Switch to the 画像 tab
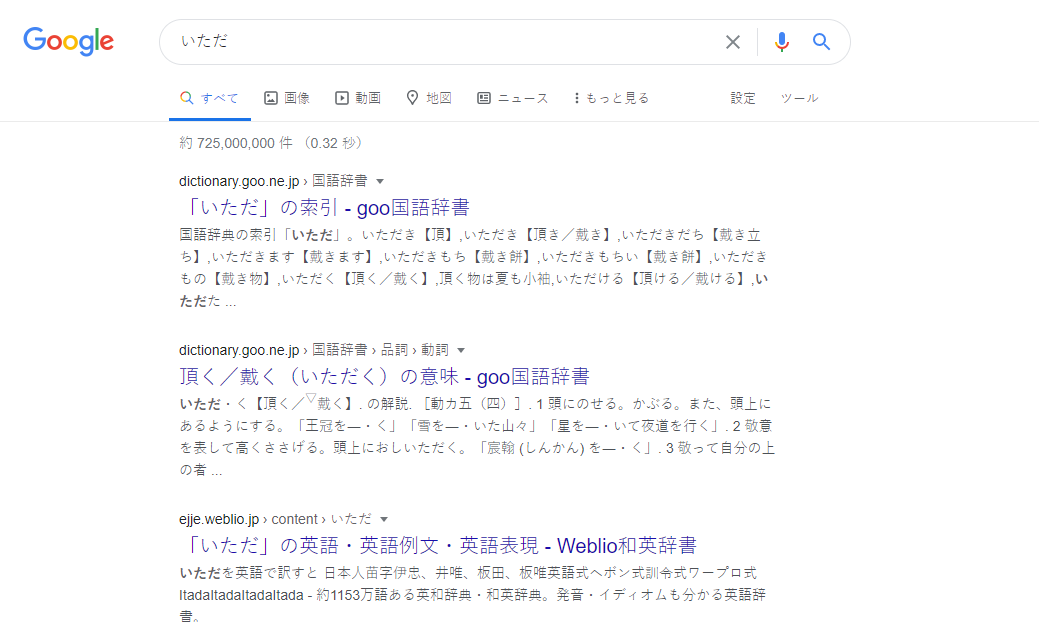1039x622 pixels. click(x=287, y=98)
